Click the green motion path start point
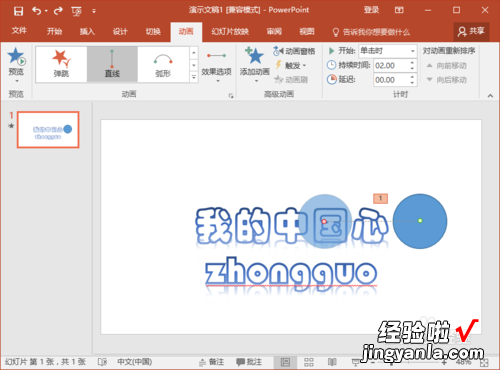This screenshot has height=370, width=500. [420, 220]
